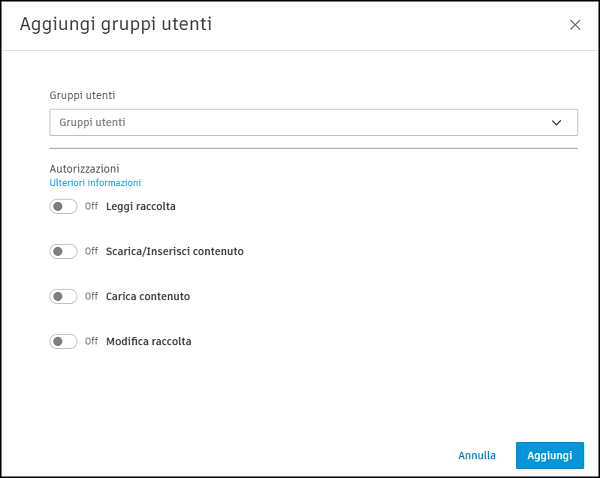Click the dialog title Aggiungi gruppi utenti

(x=116, y=23)
